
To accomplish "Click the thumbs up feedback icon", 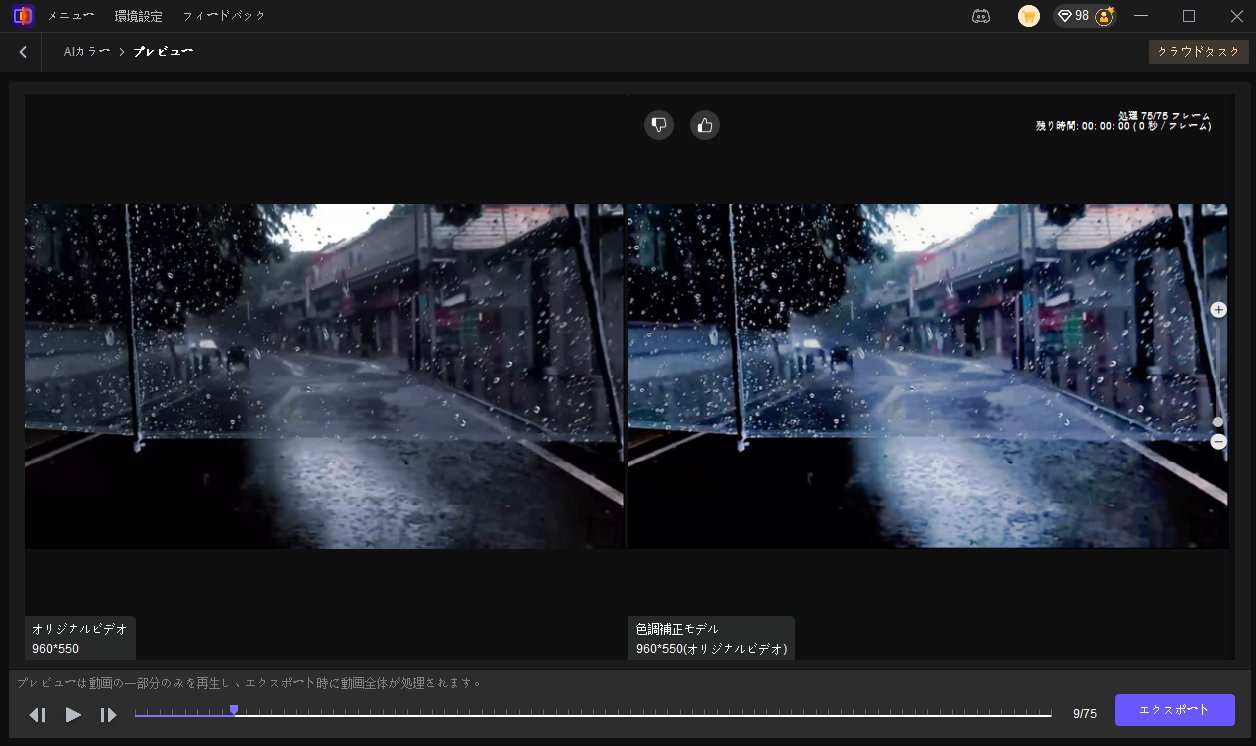I will tap(705, 125).
